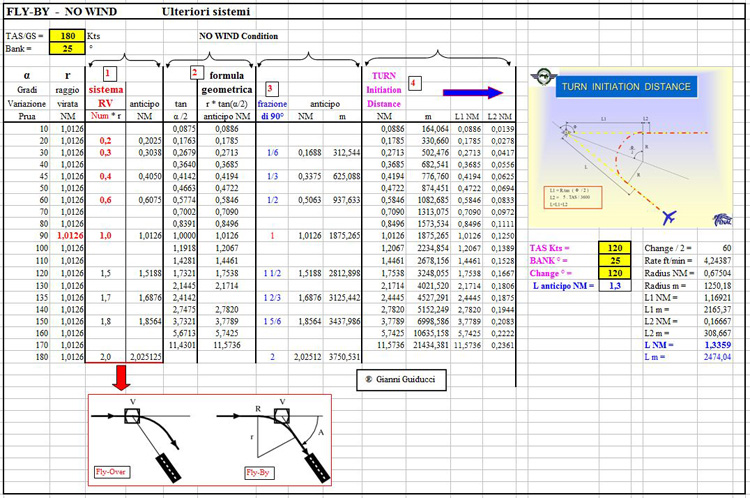The image size is (750, 498).
Task: Select the 'Rate ft/min =' value 4,24387
Action: click(717, 261)
